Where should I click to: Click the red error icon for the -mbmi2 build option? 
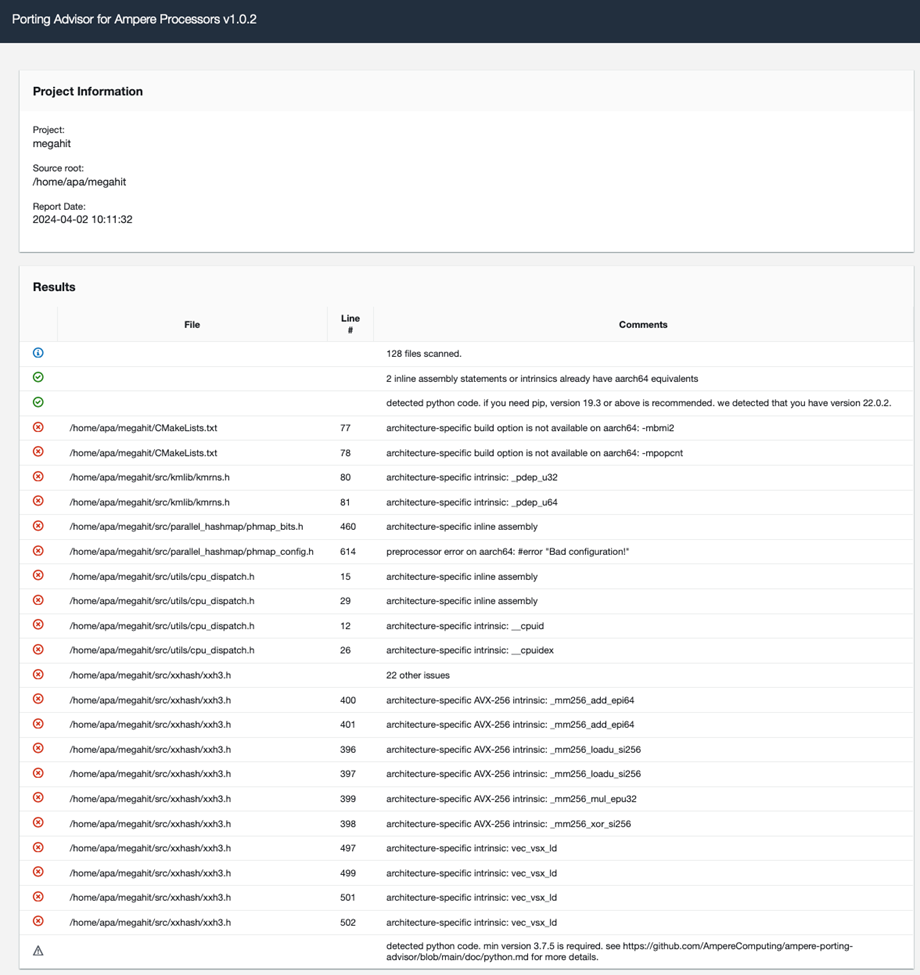(38, 427)
